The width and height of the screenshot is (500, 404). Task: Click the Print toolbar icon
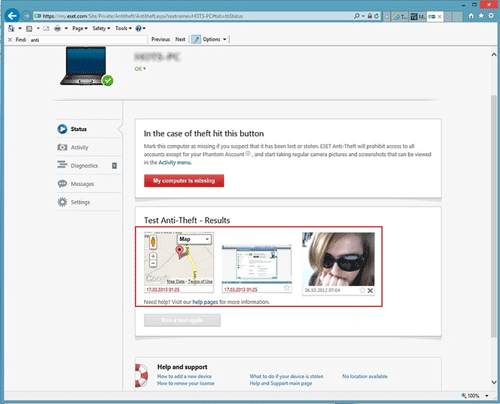click(x=58, y=28)
